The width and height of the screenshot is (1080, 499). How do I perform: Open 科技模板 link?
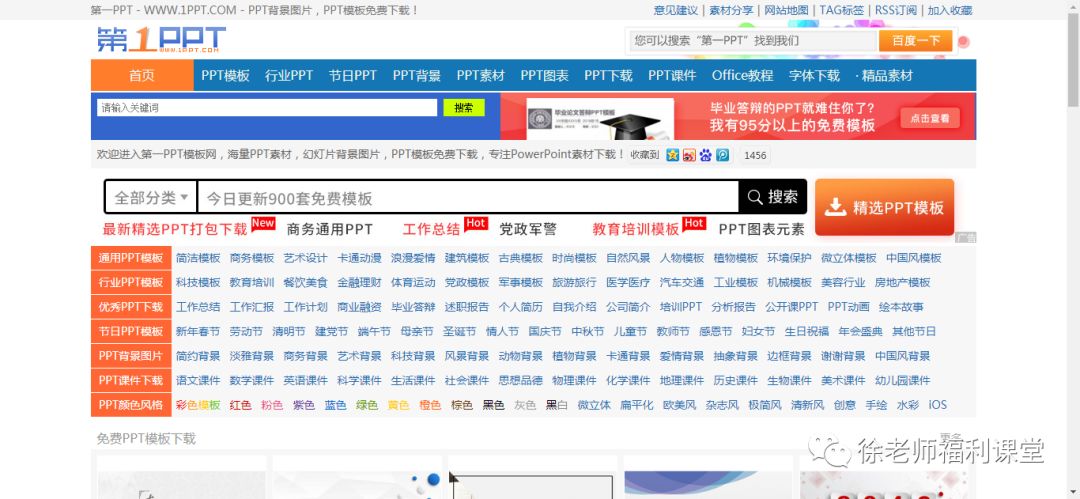(198, 283)
